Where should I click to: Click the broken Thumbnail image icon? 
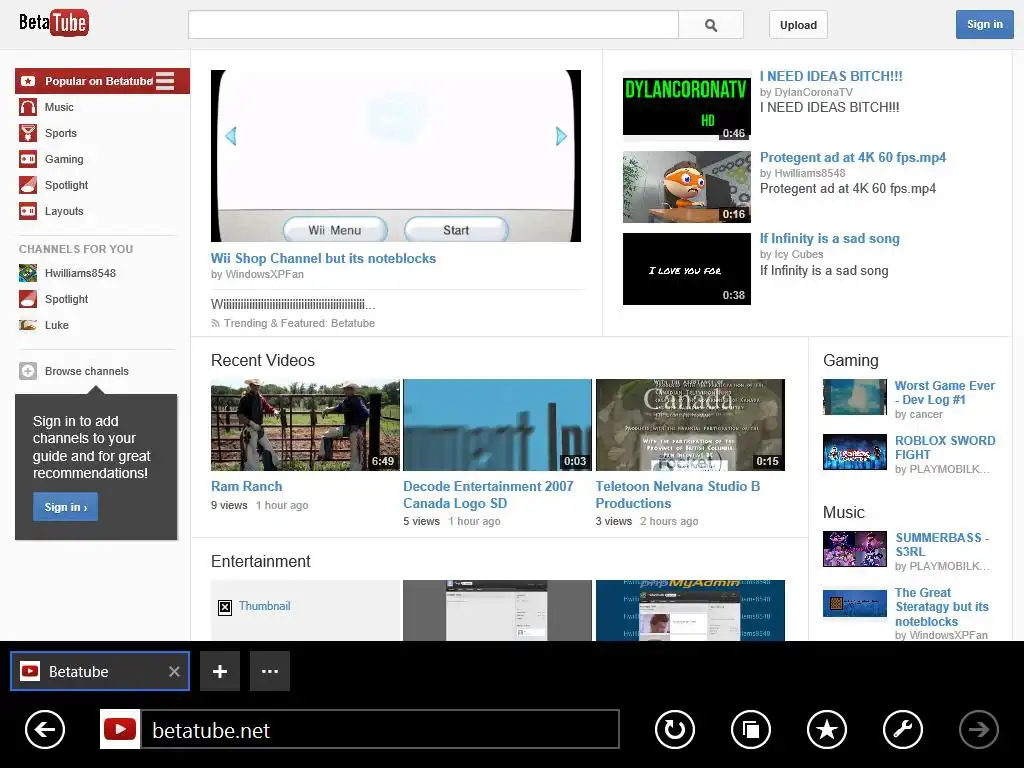[x=225, y=608]
